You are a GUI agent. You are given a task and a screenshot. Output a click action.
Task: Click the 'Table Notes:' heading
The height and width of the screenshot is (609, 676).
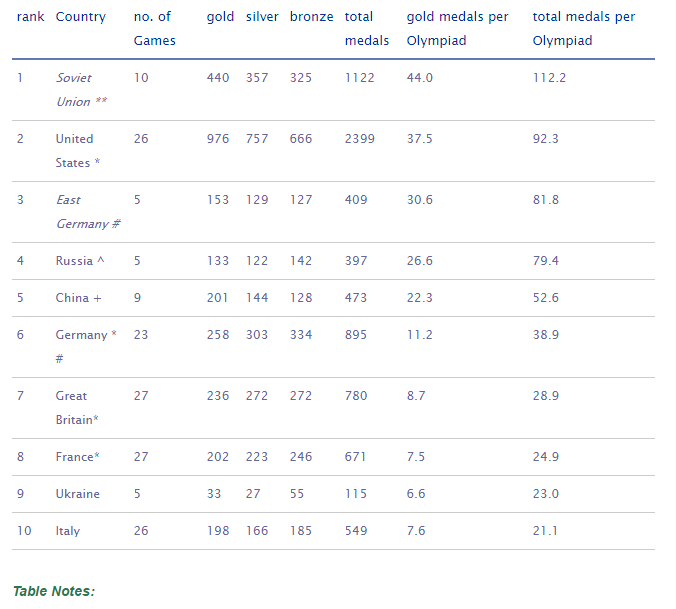53,591
